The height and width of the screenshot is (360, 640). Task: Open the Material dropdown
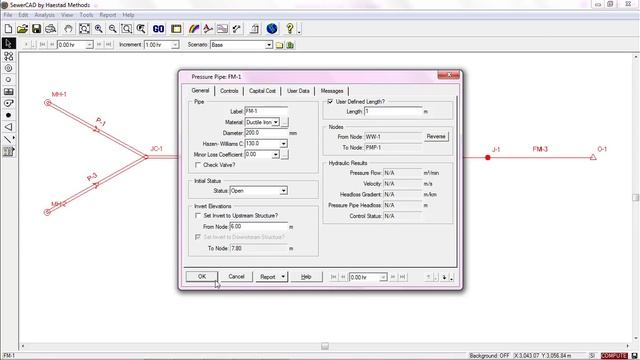(x=276, y=122)
